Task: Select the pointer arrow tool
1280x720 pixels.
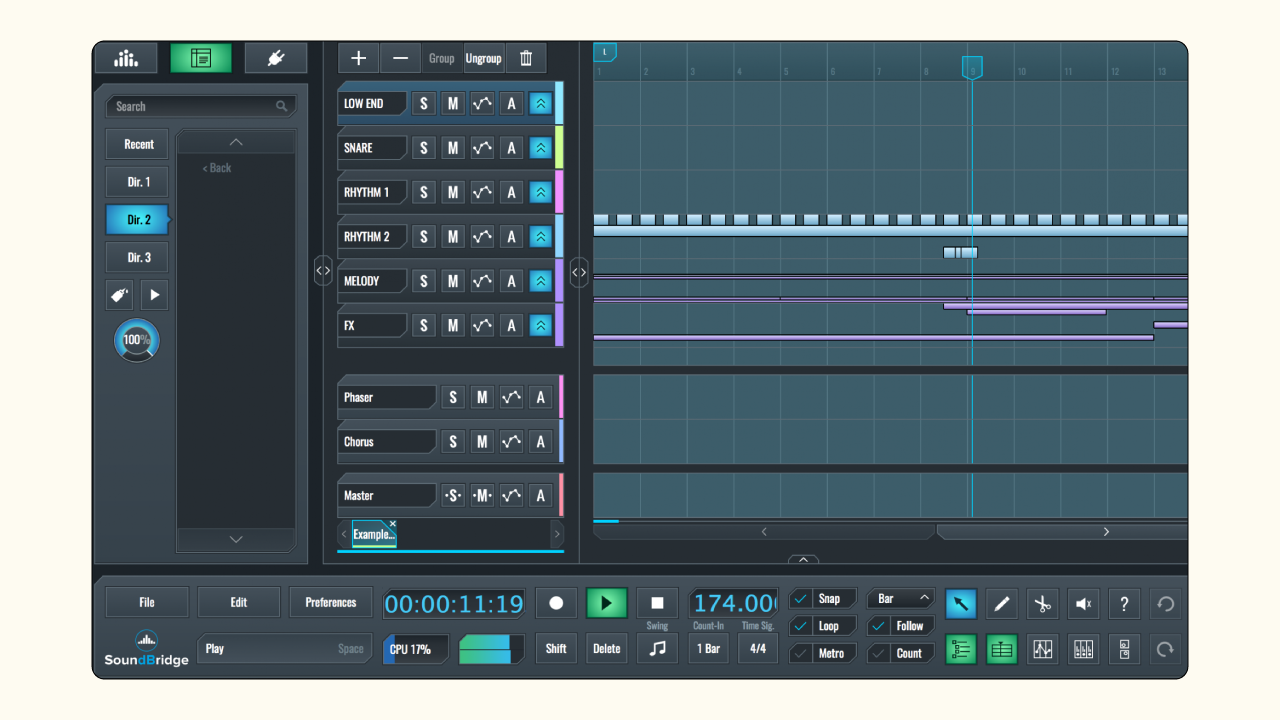Action: point(961,603)
